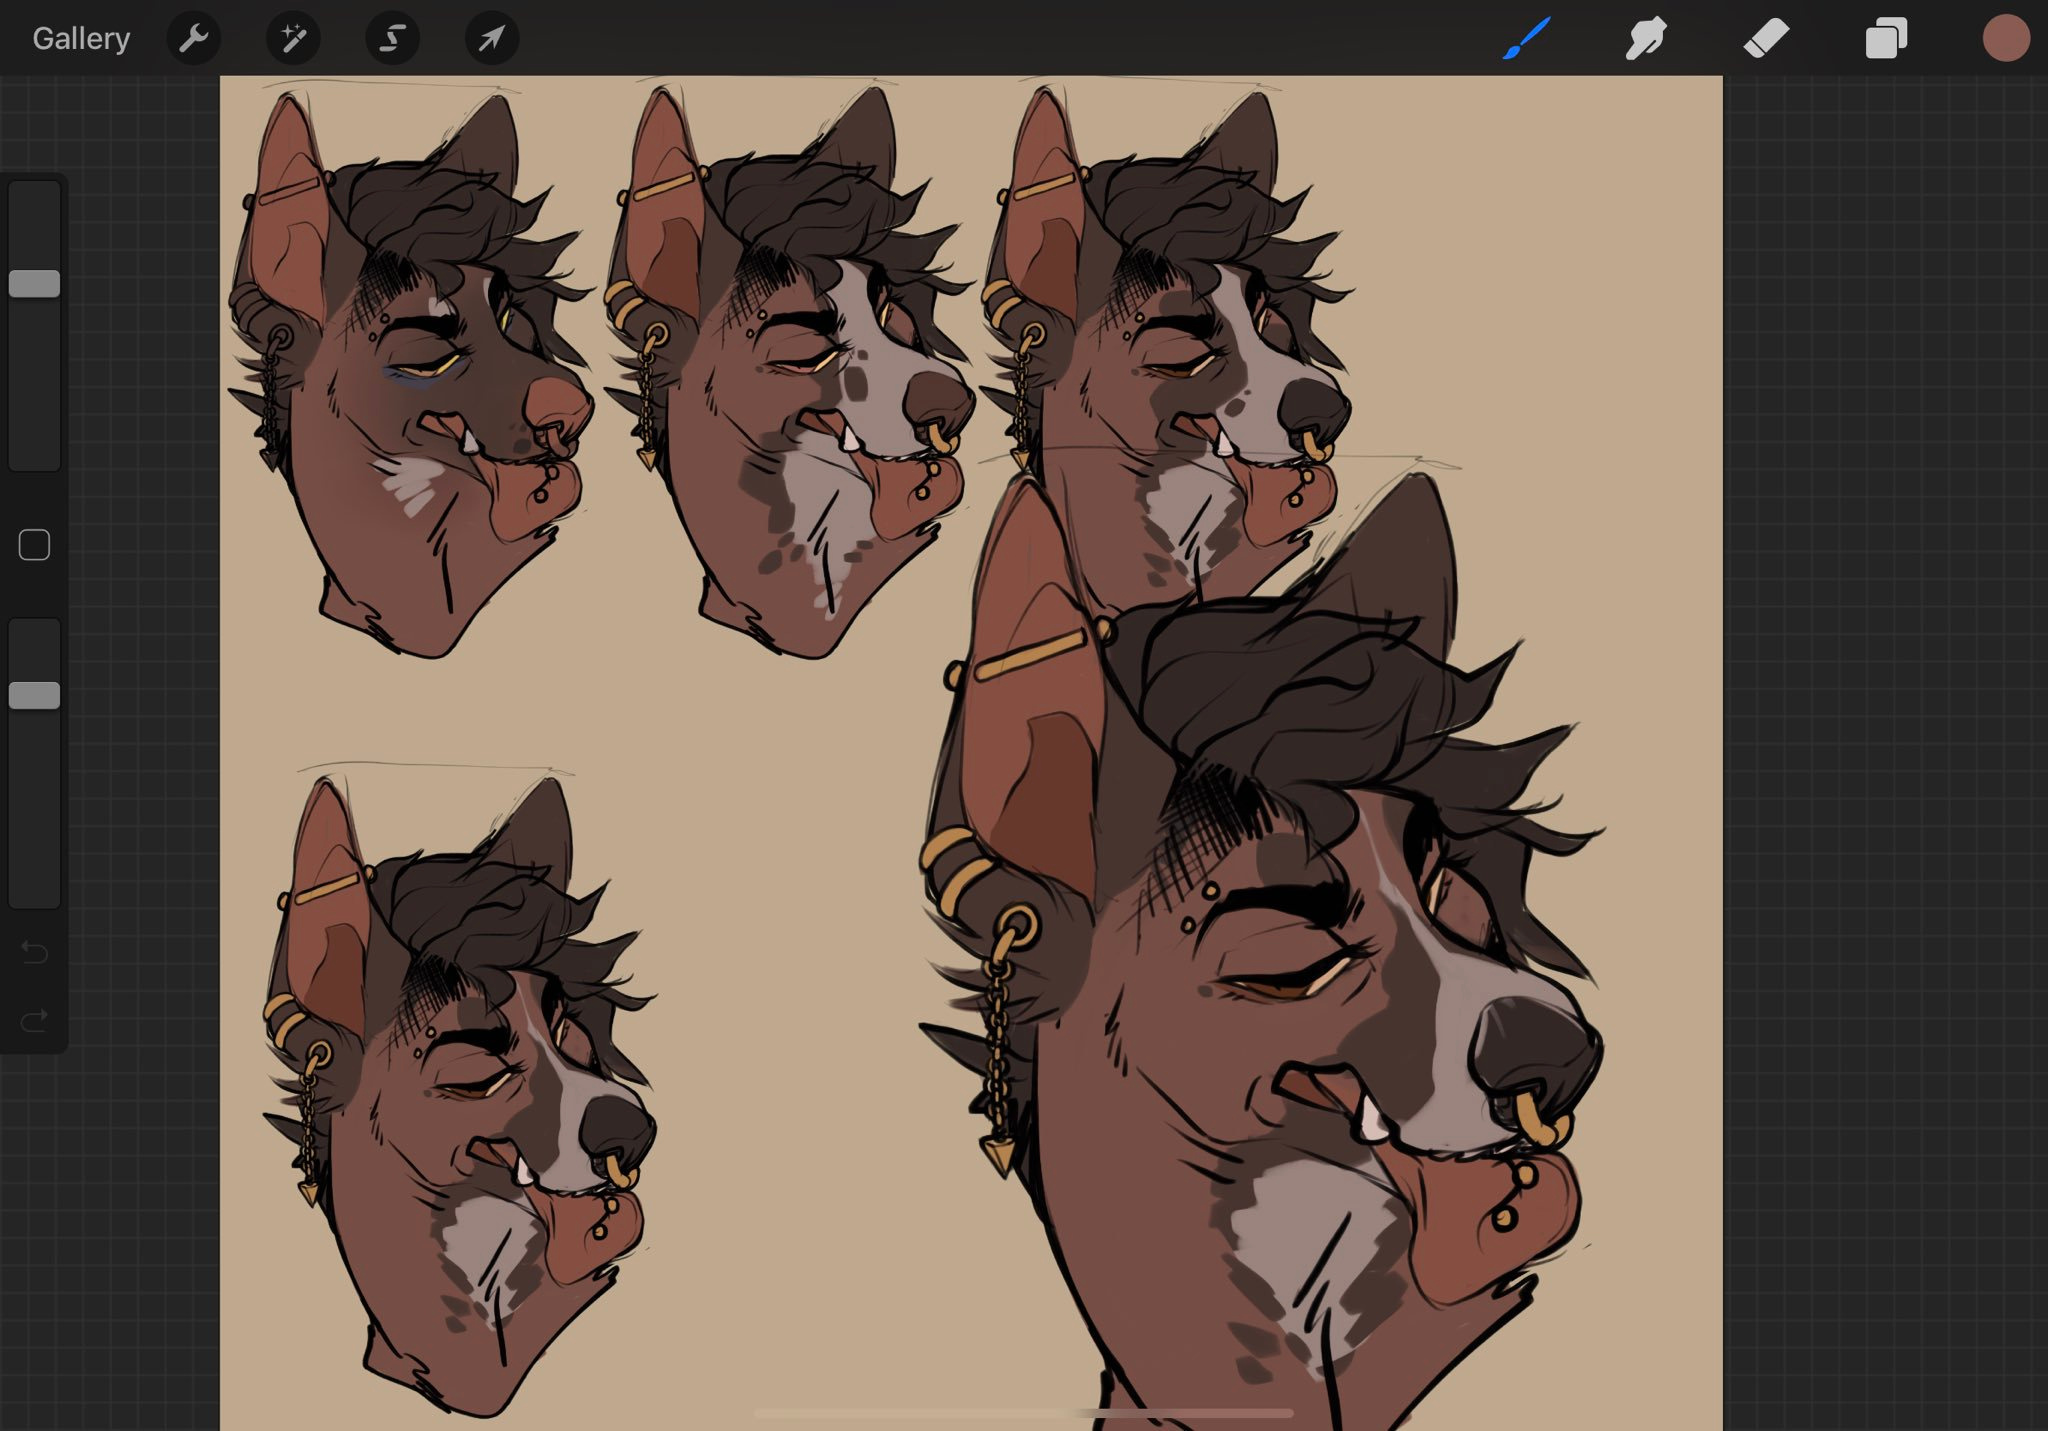Select the Brush tool

[x=1526, y=39]
